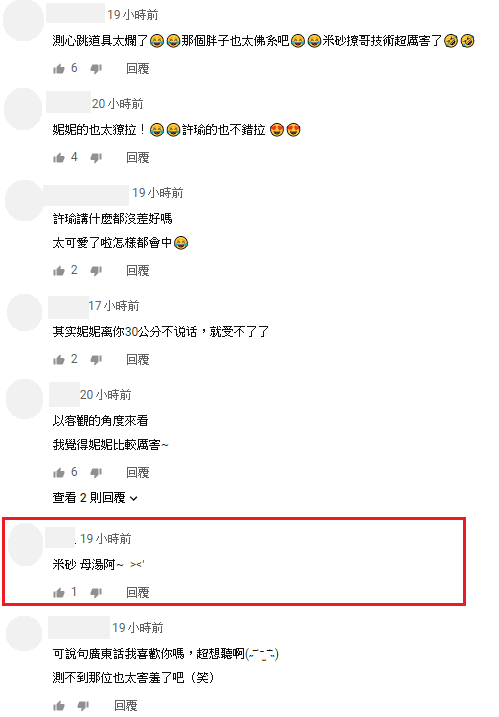Dislike the comment 以客觀的角度來看
Viewport: 499px width, 717px height.
pos(96,473)
